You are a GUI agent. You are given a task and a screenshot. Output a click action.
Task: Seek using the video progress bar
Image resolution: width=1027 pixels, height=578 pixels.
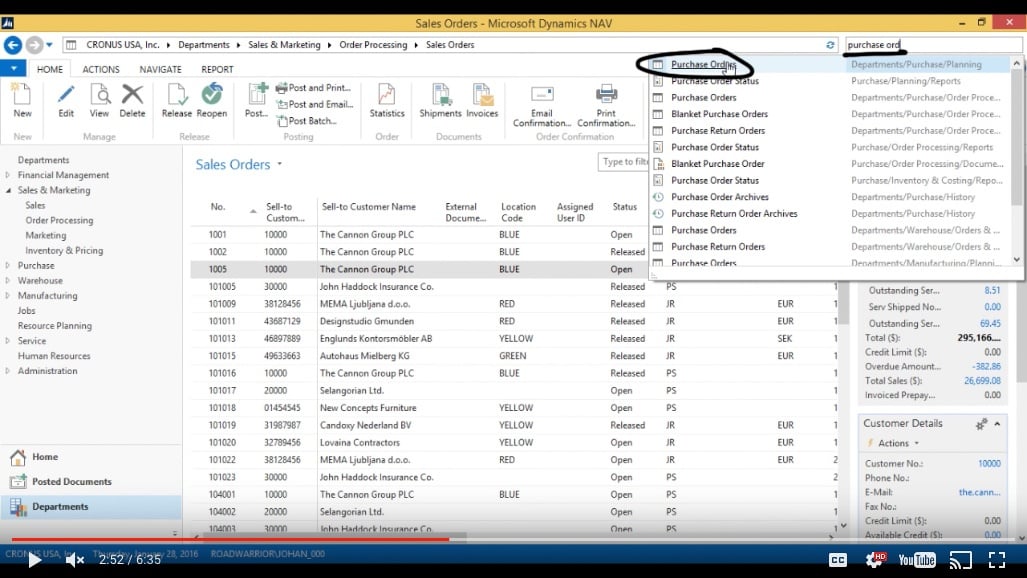click(x=514, y=539)
